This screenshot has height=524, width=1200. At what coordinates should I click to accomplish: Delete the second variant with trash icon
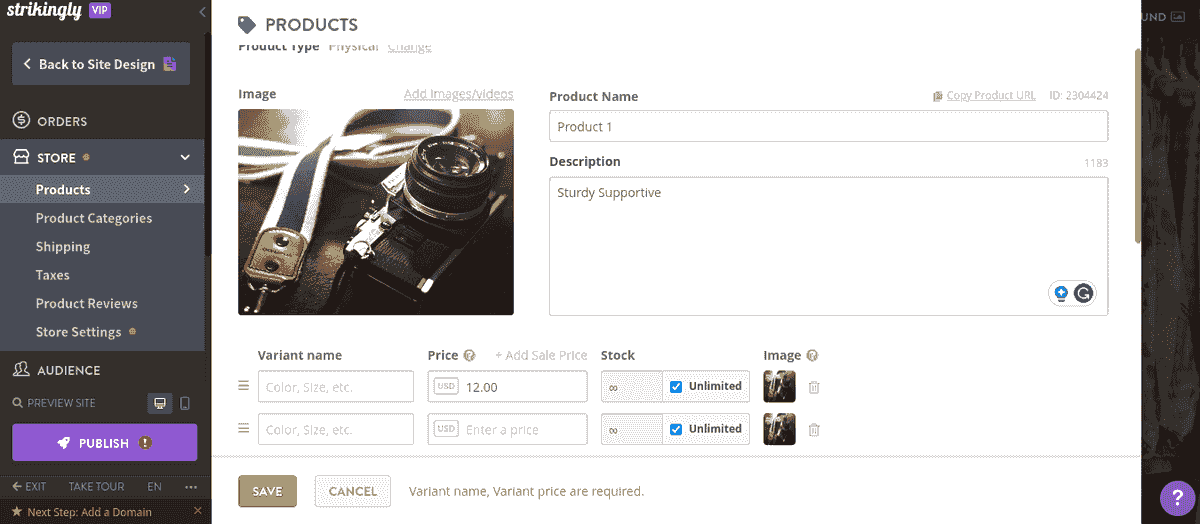[814, 429]
